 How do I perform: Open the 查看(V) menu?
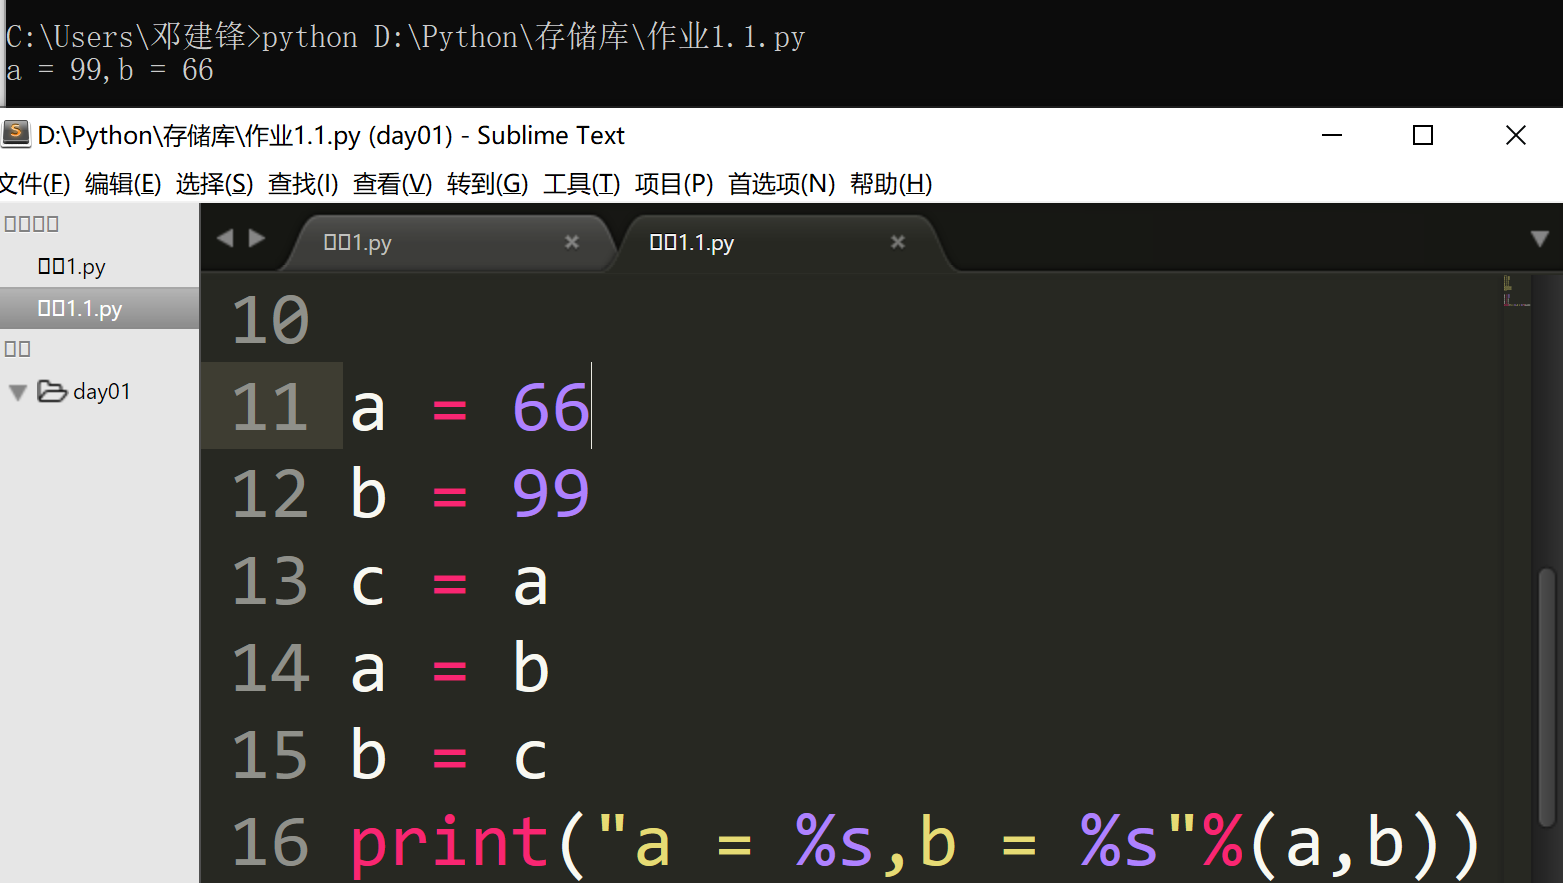tap(391, 184)
